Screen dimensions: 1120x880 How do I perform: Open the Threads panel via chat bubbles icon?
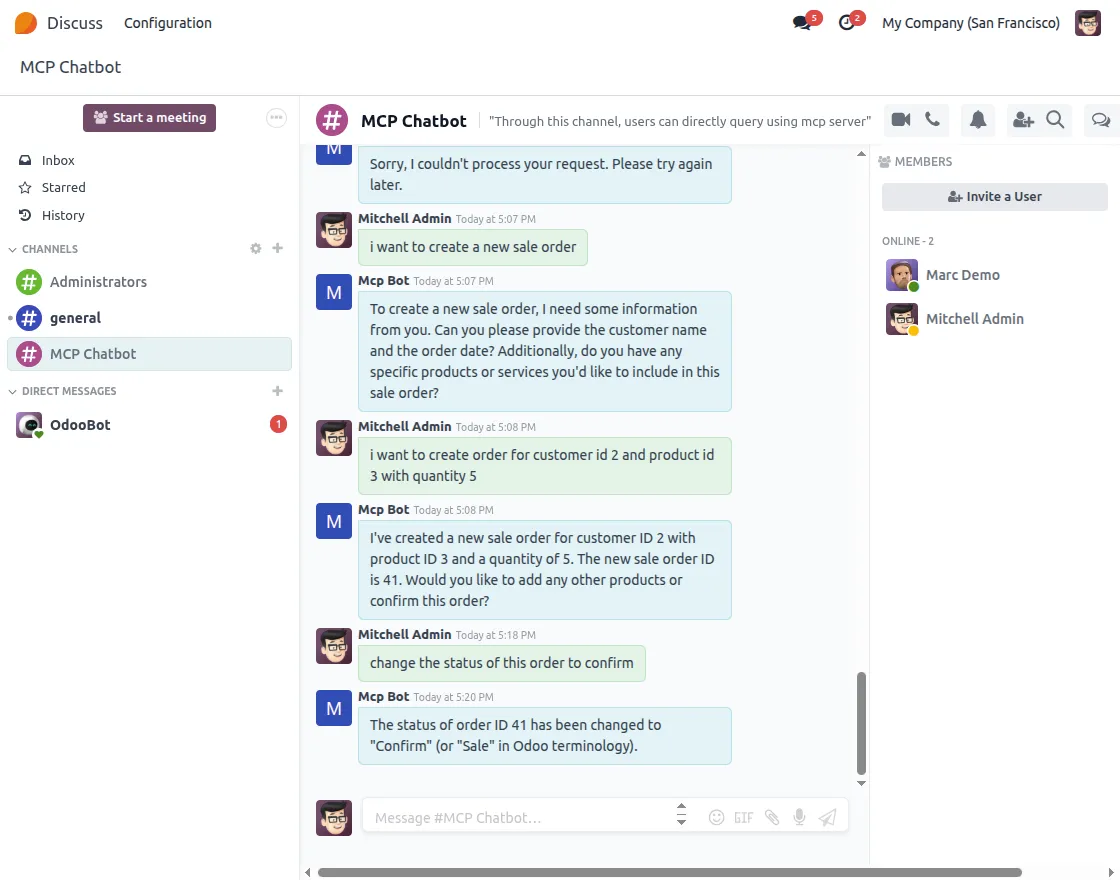(x=1101, y=120)
